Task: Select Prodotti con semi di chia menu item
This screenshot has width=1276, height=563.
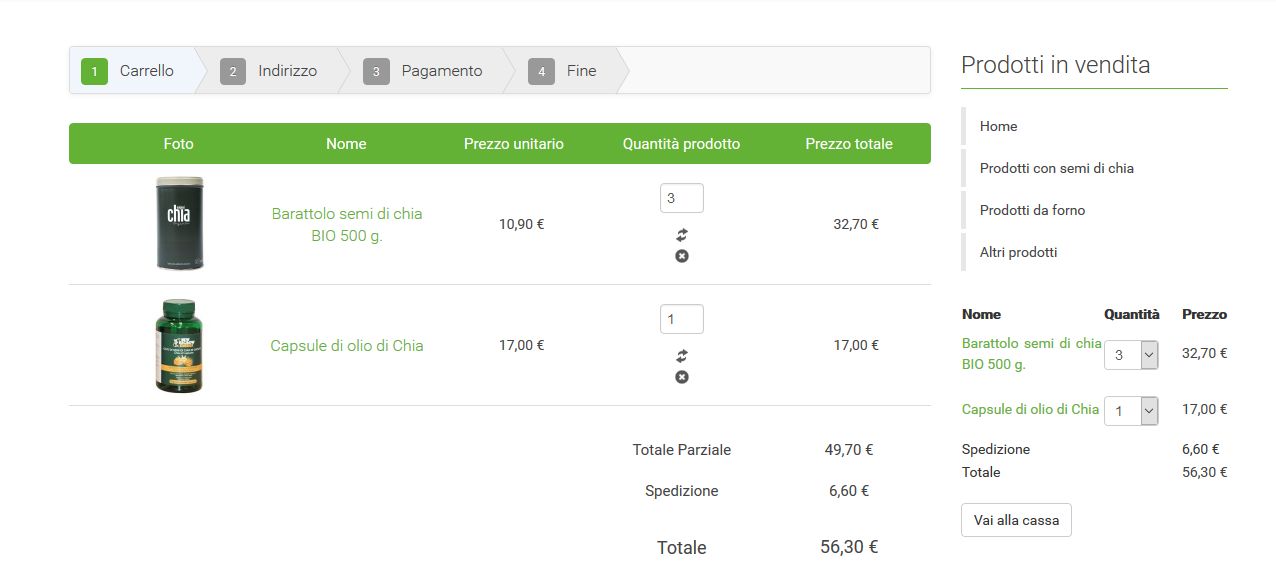Action: point(1056,168)
